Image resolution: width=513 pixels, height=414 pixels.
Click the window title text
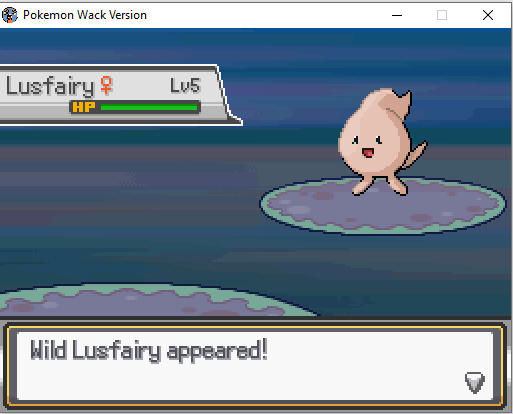(x=85, y=15)
